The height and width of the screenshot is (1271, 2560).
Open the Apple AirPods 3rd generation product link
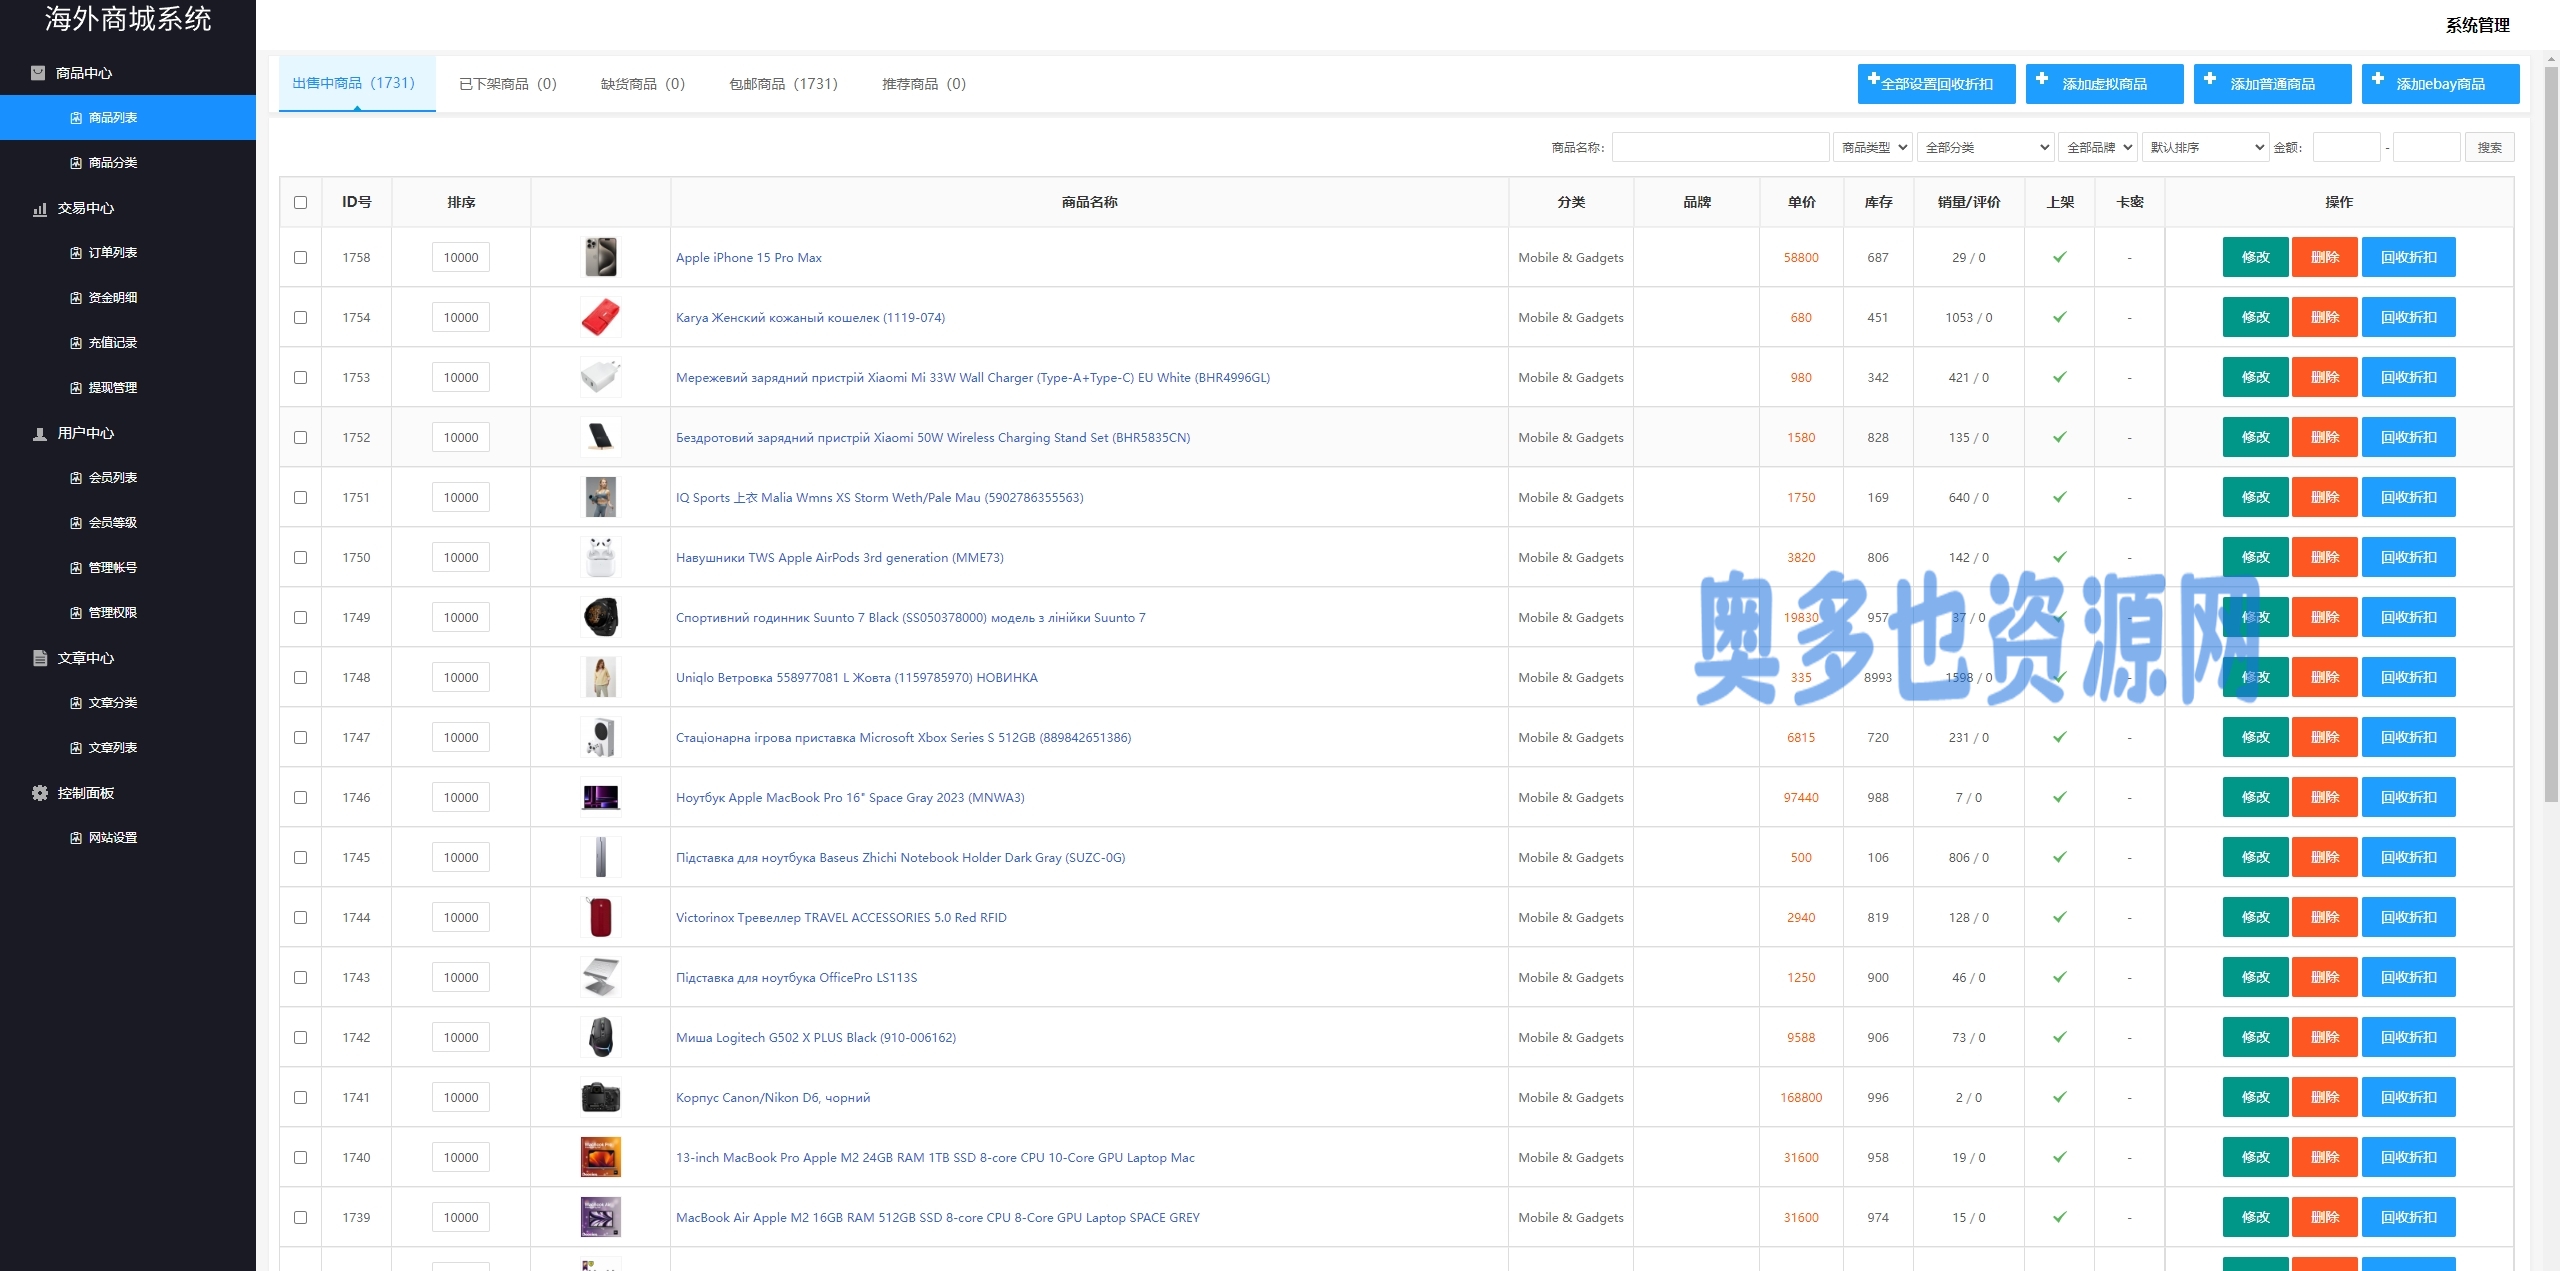coord(839,557)
